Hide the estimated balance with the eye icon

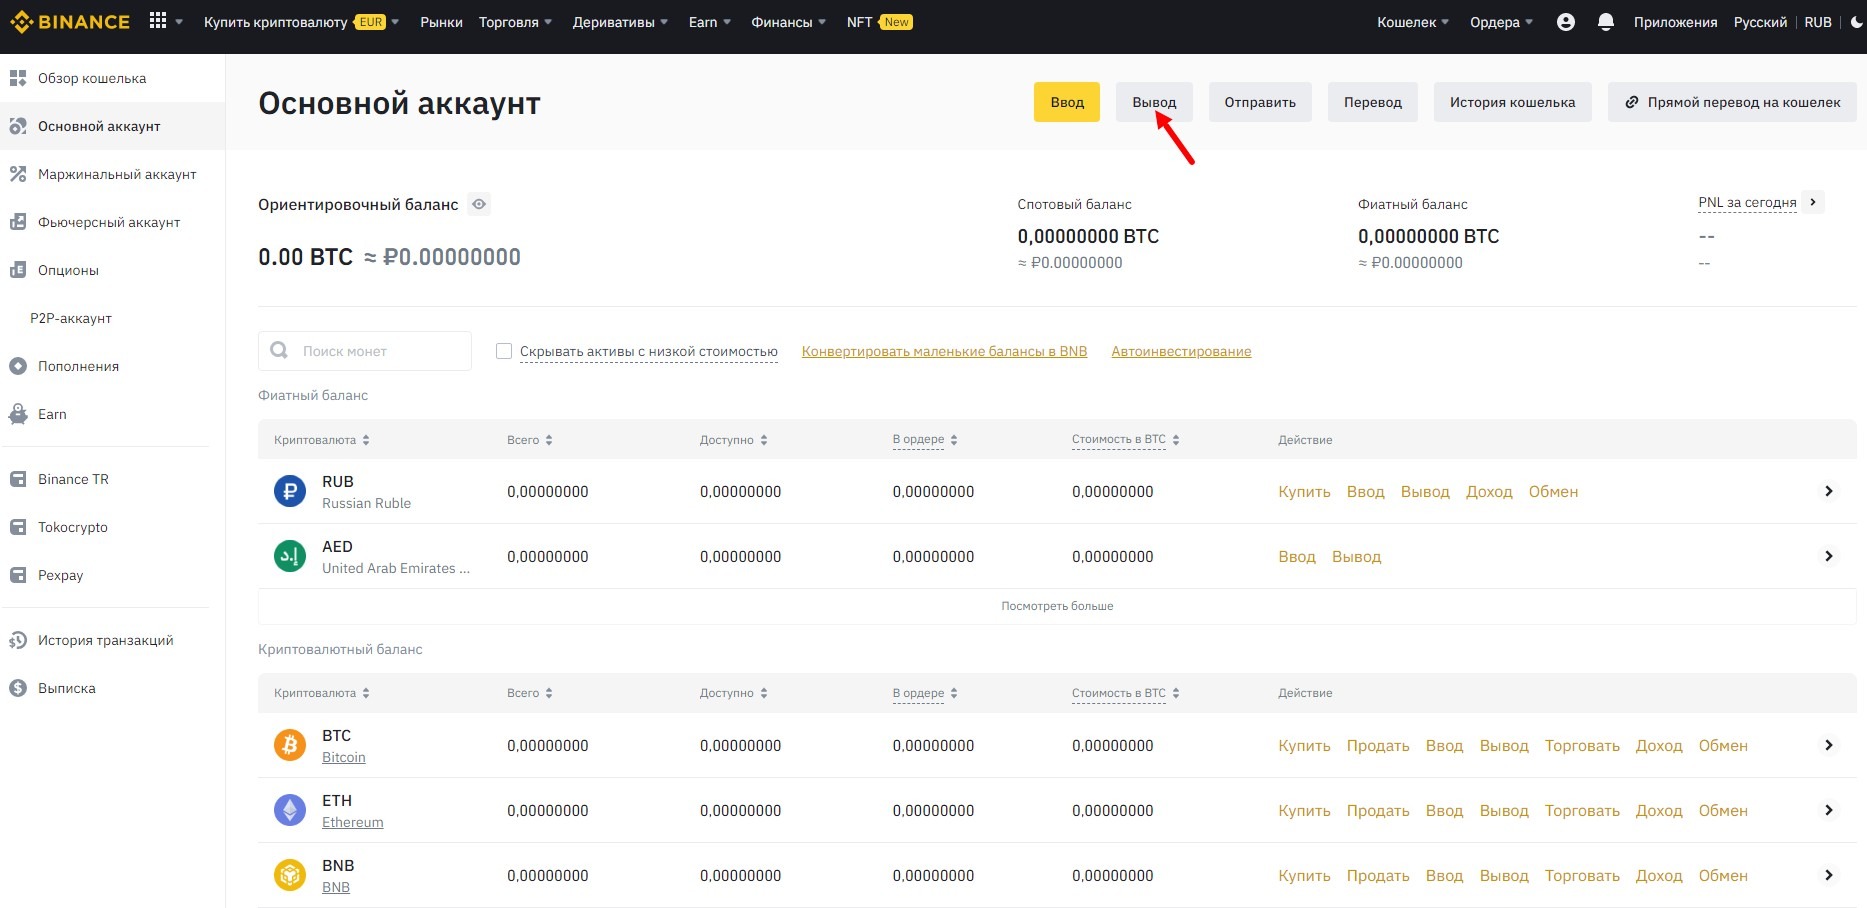click(x=480, y=204)
